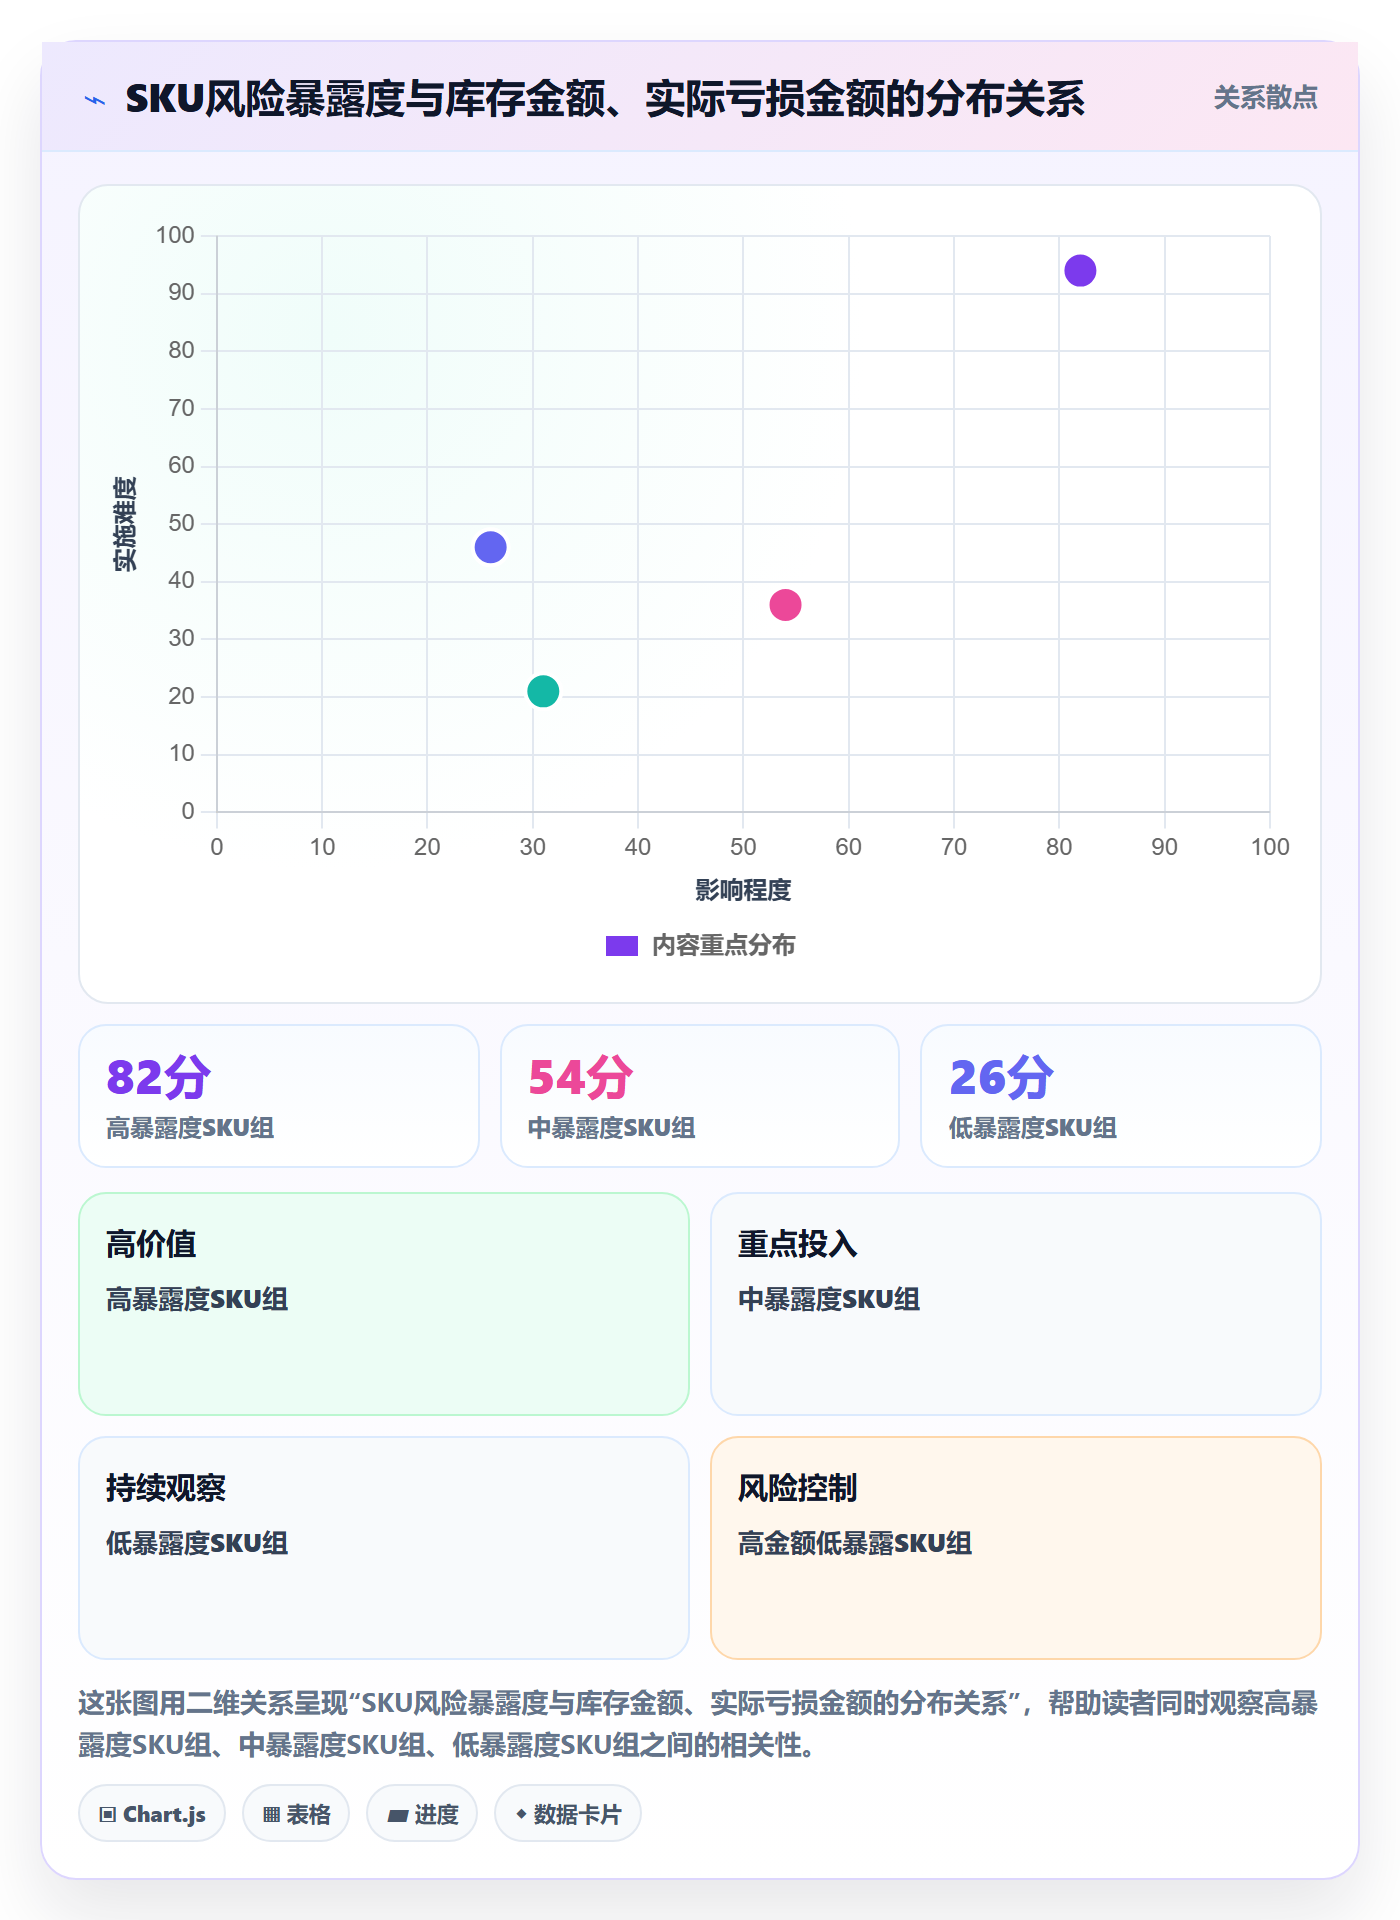Select the blue-indigo scatter point
The width and height of the screenshot is (1400, 1920).
click(x=490, y=547)
